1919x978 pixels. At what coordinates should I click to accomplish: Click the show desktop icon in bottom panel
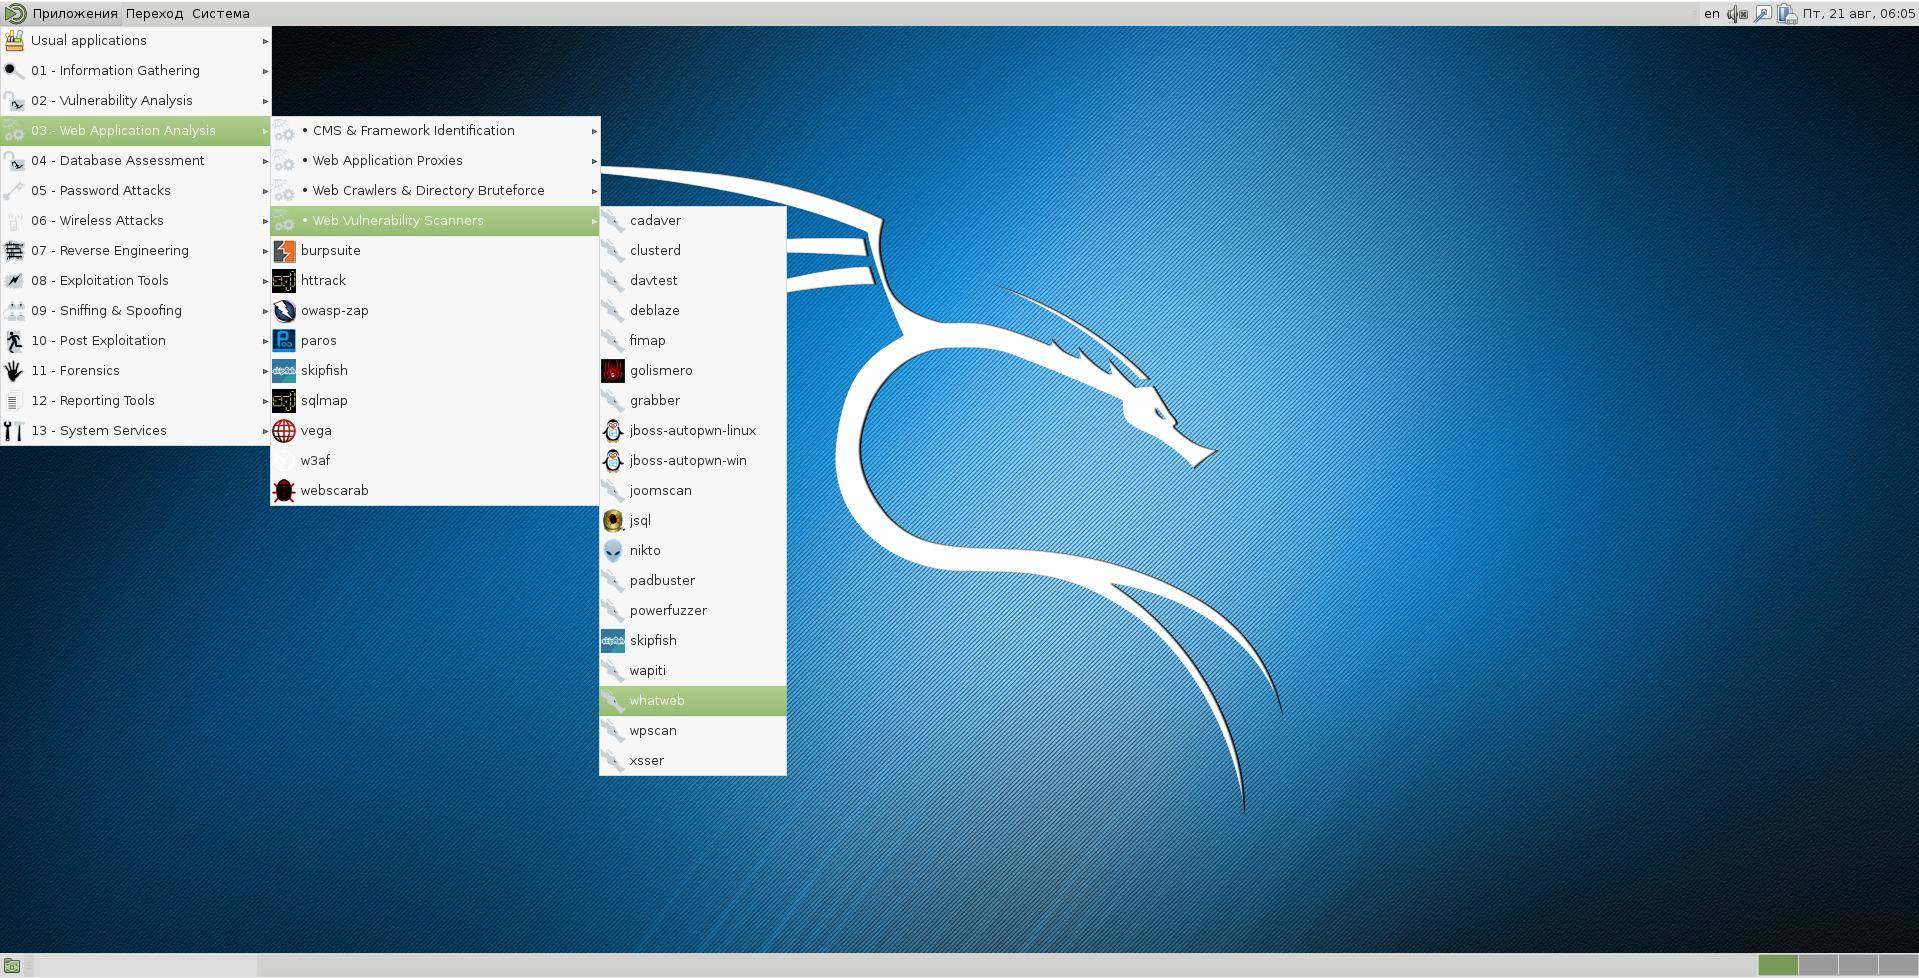click(x=12, y=965)
